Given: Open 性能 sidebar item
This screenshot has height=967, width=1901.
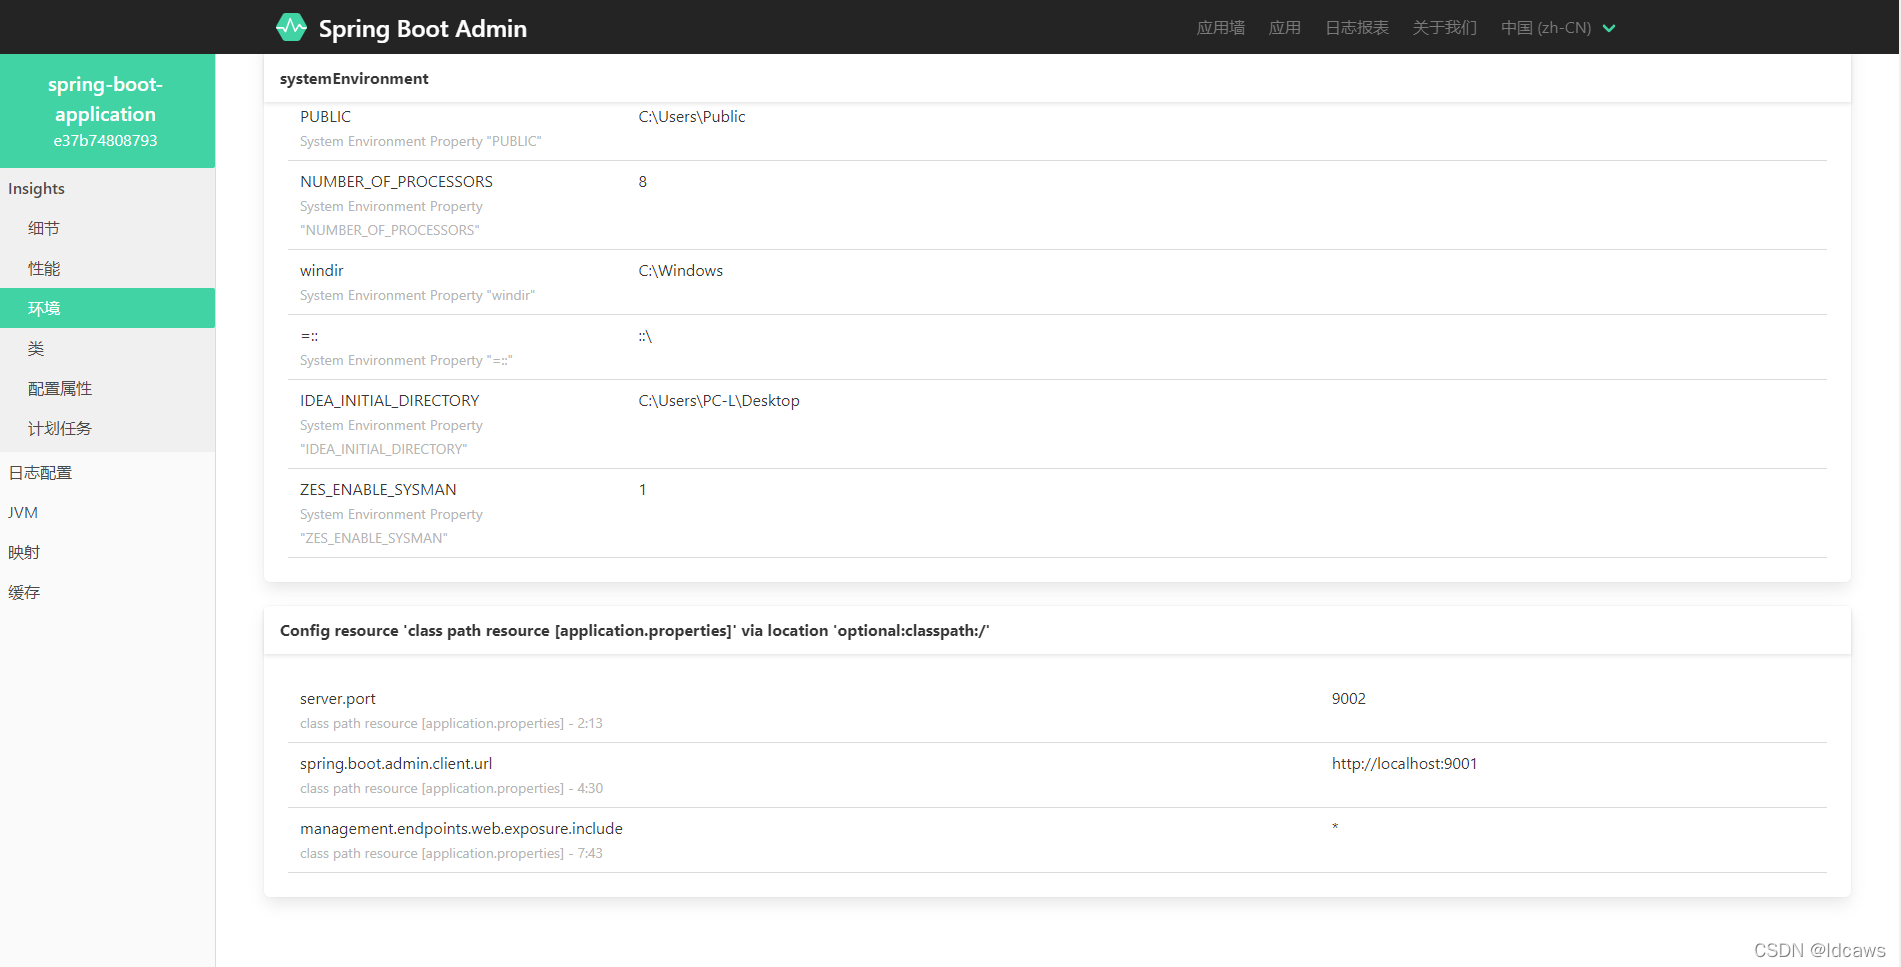Looking at the screenshot, I should (107, 268).
